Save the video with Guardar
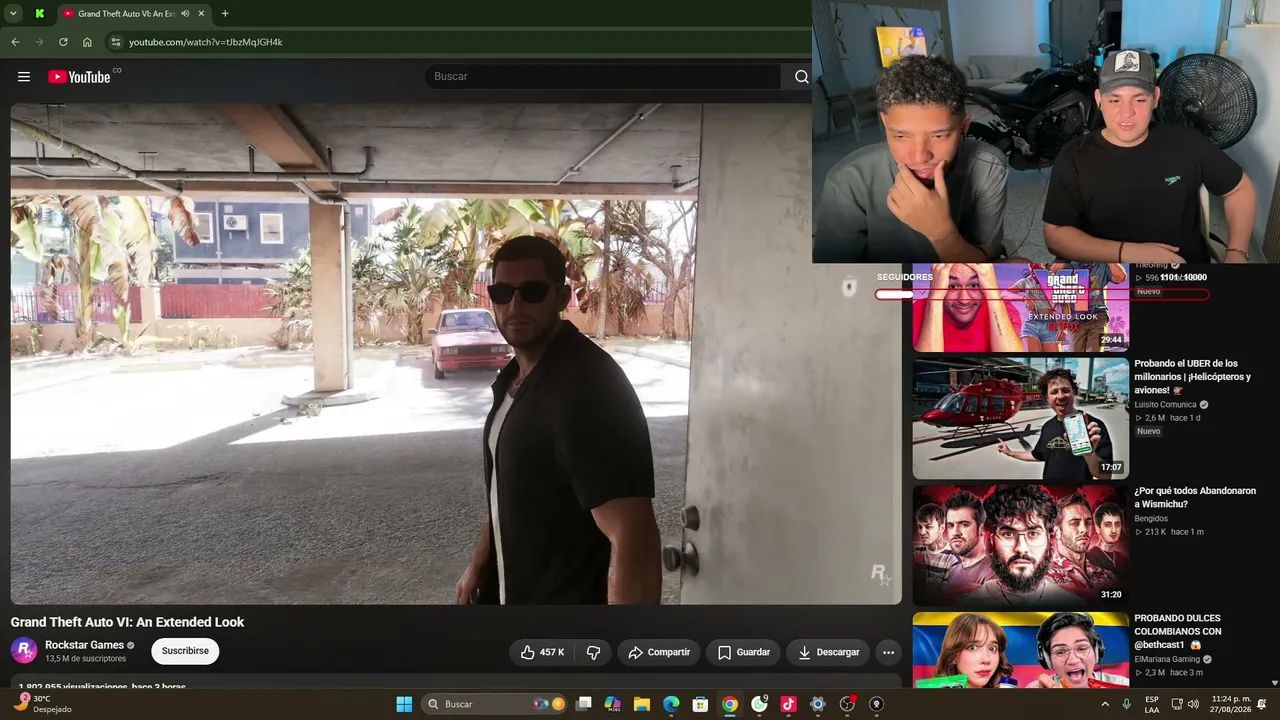Viewport: 1280px width, 720px height. point(744,652)
